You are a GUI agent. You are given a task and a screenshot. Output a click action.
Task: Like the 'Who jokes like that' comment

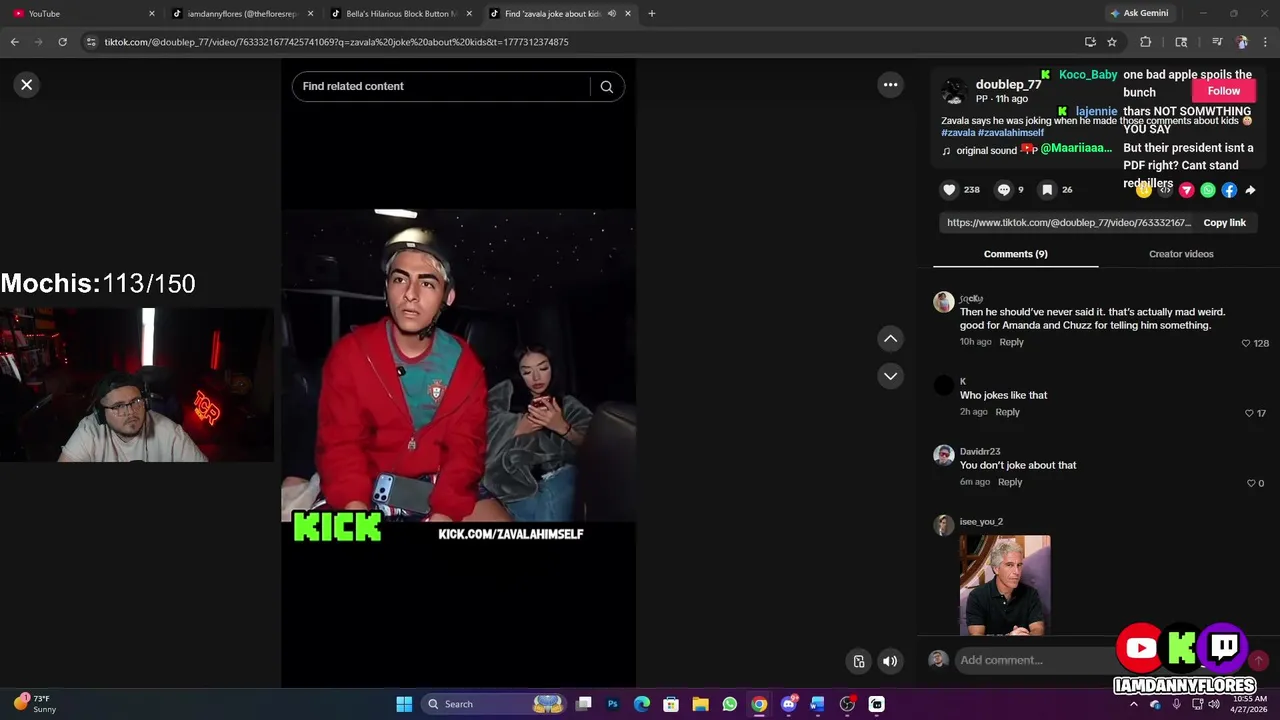[1249, 413]
